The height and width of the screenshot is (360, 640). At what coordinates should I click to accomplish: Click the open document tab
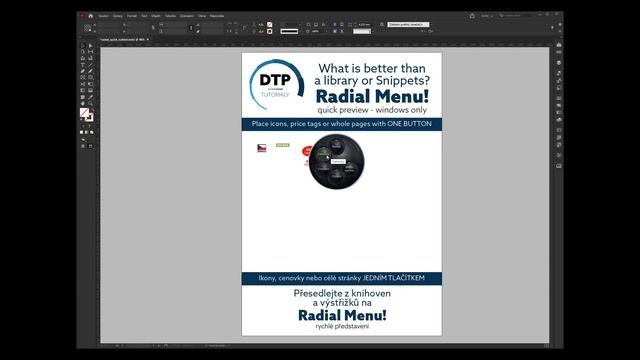tap(122, 40)
